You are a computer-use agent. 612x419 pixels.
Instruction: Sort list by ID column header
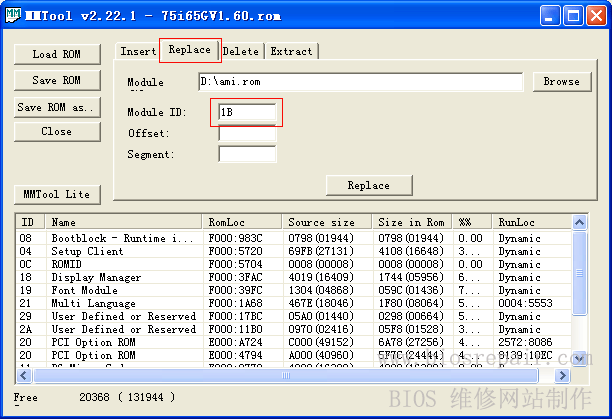pyautogui.click(x=30, y=222)
